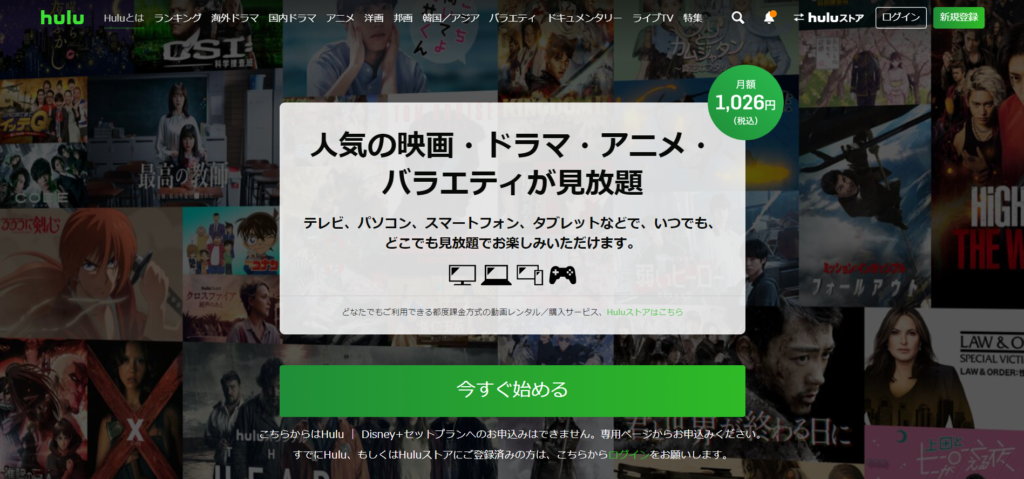
Task: Go to ランキング in navigation
Action: click(x=178, y=18)
